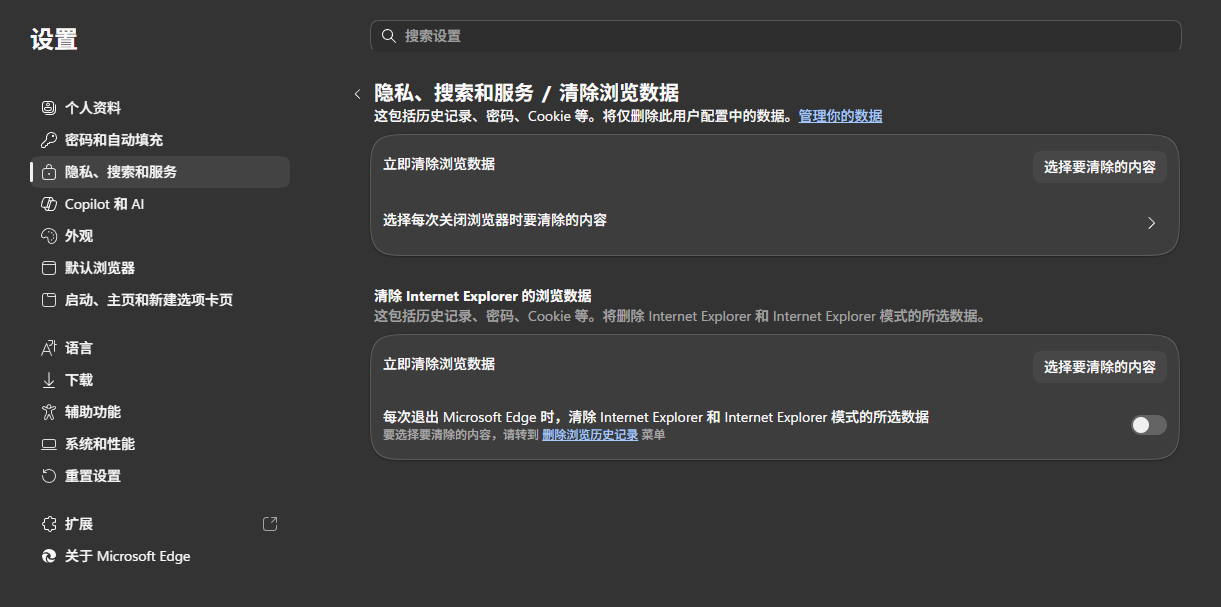This screenshot has width=1221, height=607.
Task: Click the external link icon on the 扩展 row
Action: [270, 524]
